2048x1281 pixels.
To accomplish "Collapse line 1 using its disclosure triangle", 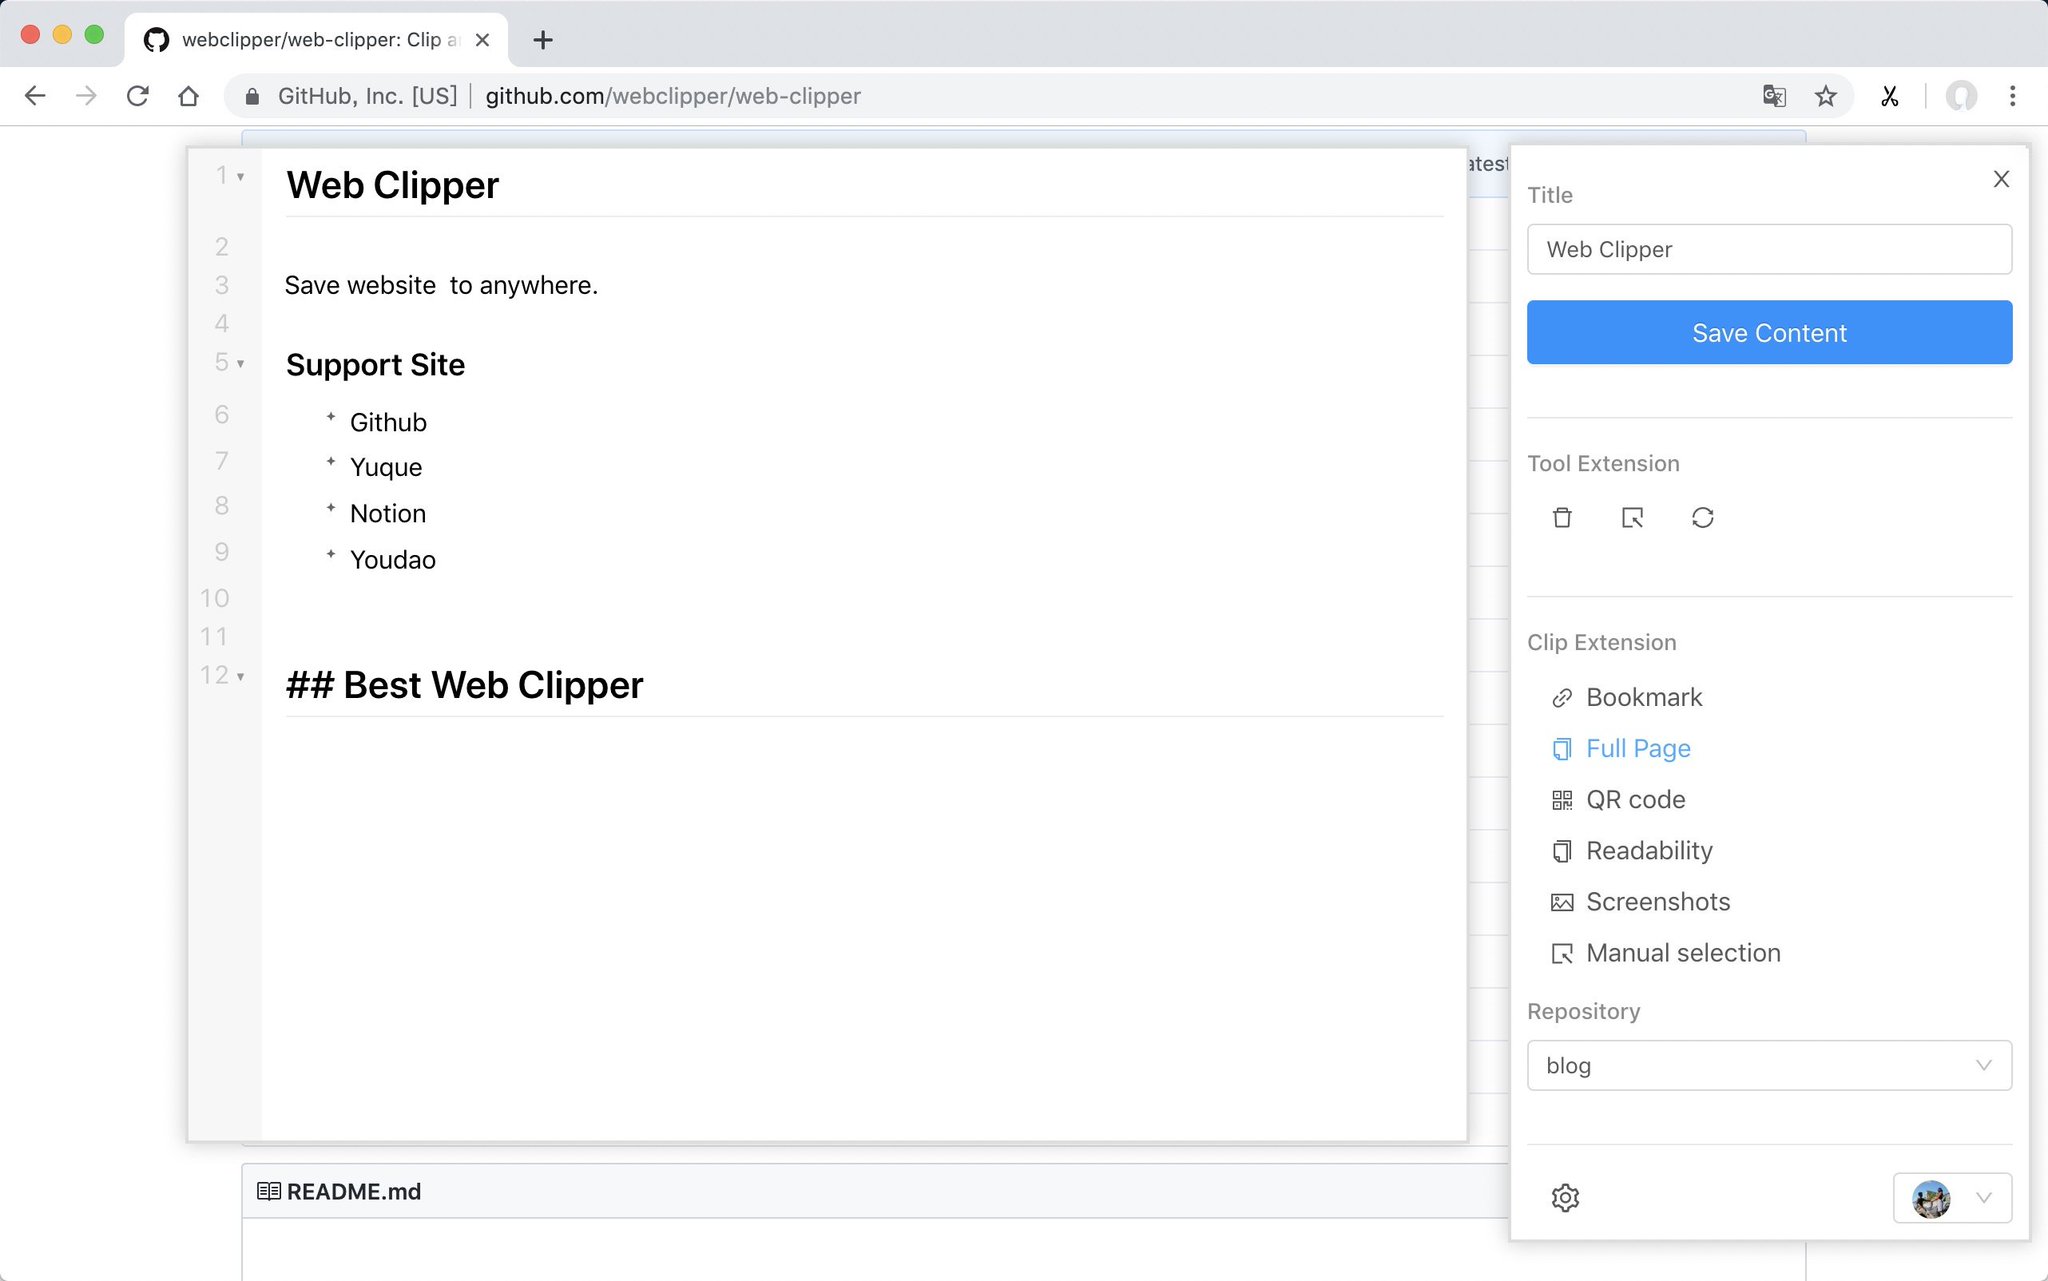I will 240,175.
